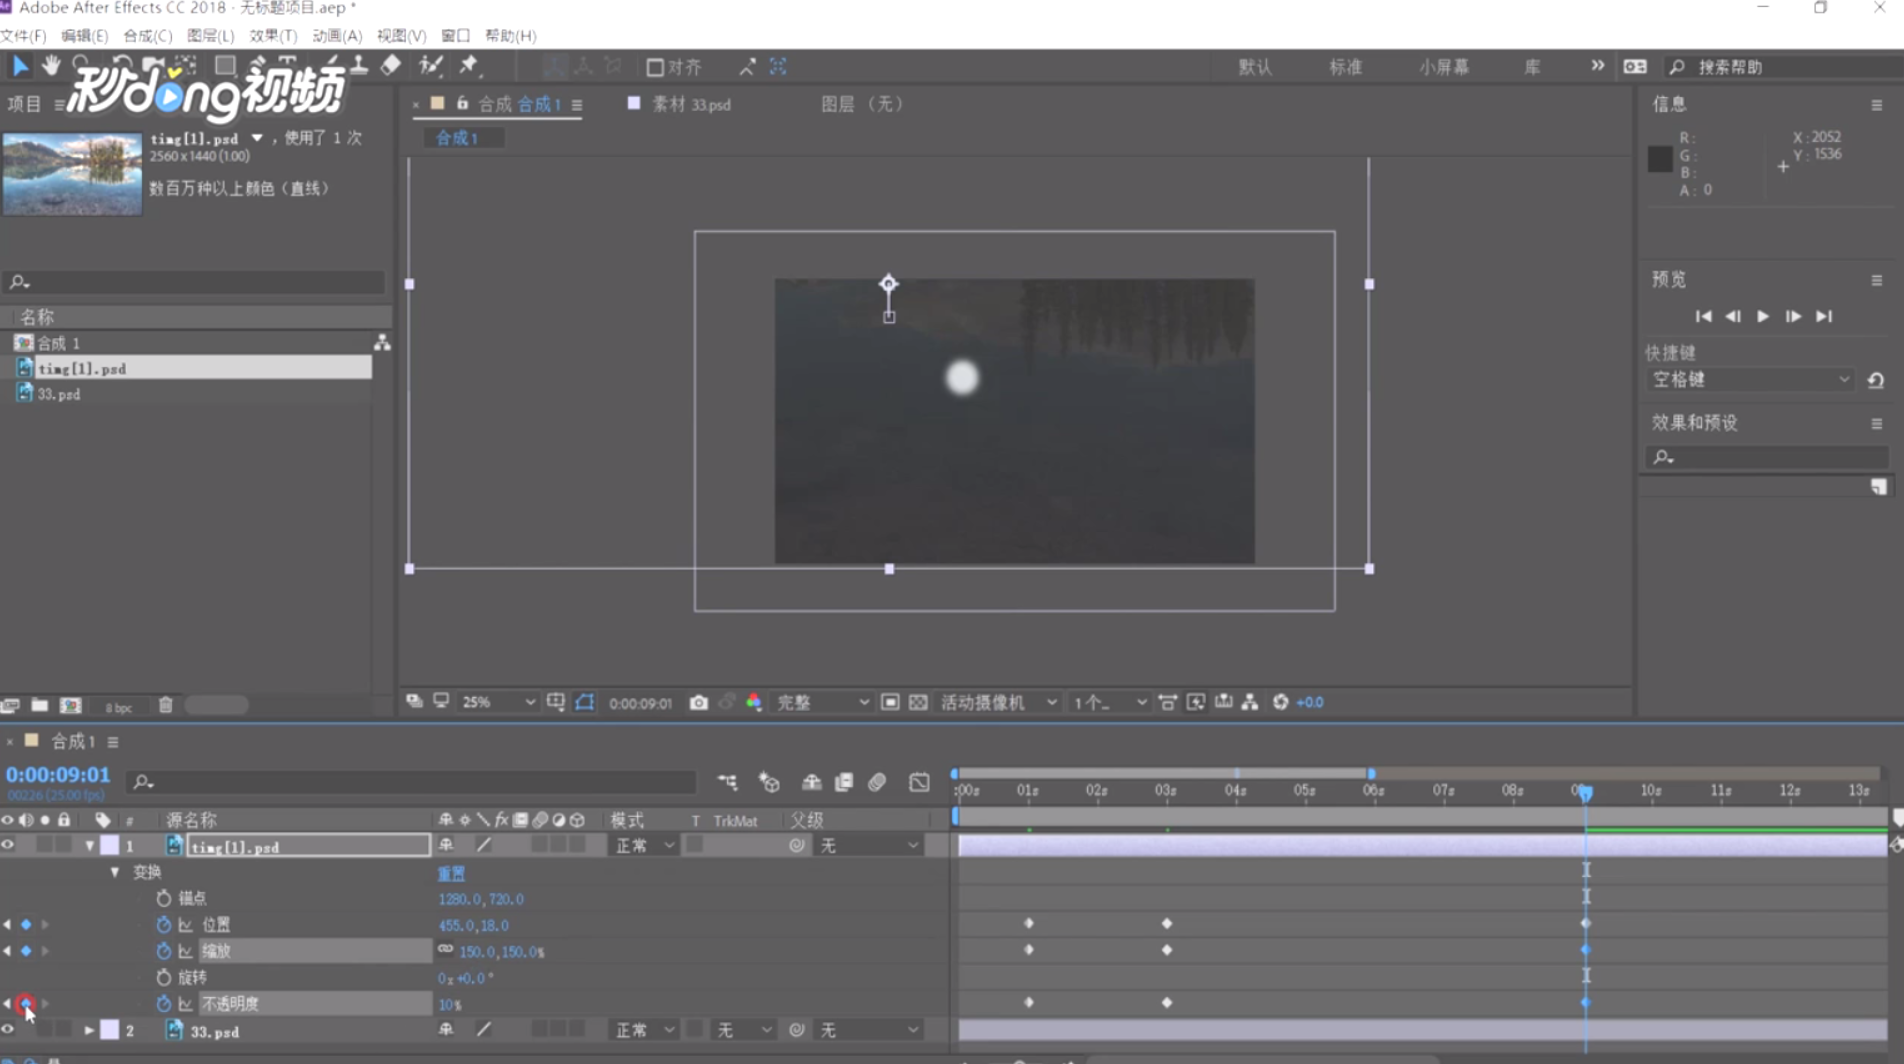Open the Layer (图层) menu
1904x1064 pixels.
pyautogui.click(x=211, y=36)
